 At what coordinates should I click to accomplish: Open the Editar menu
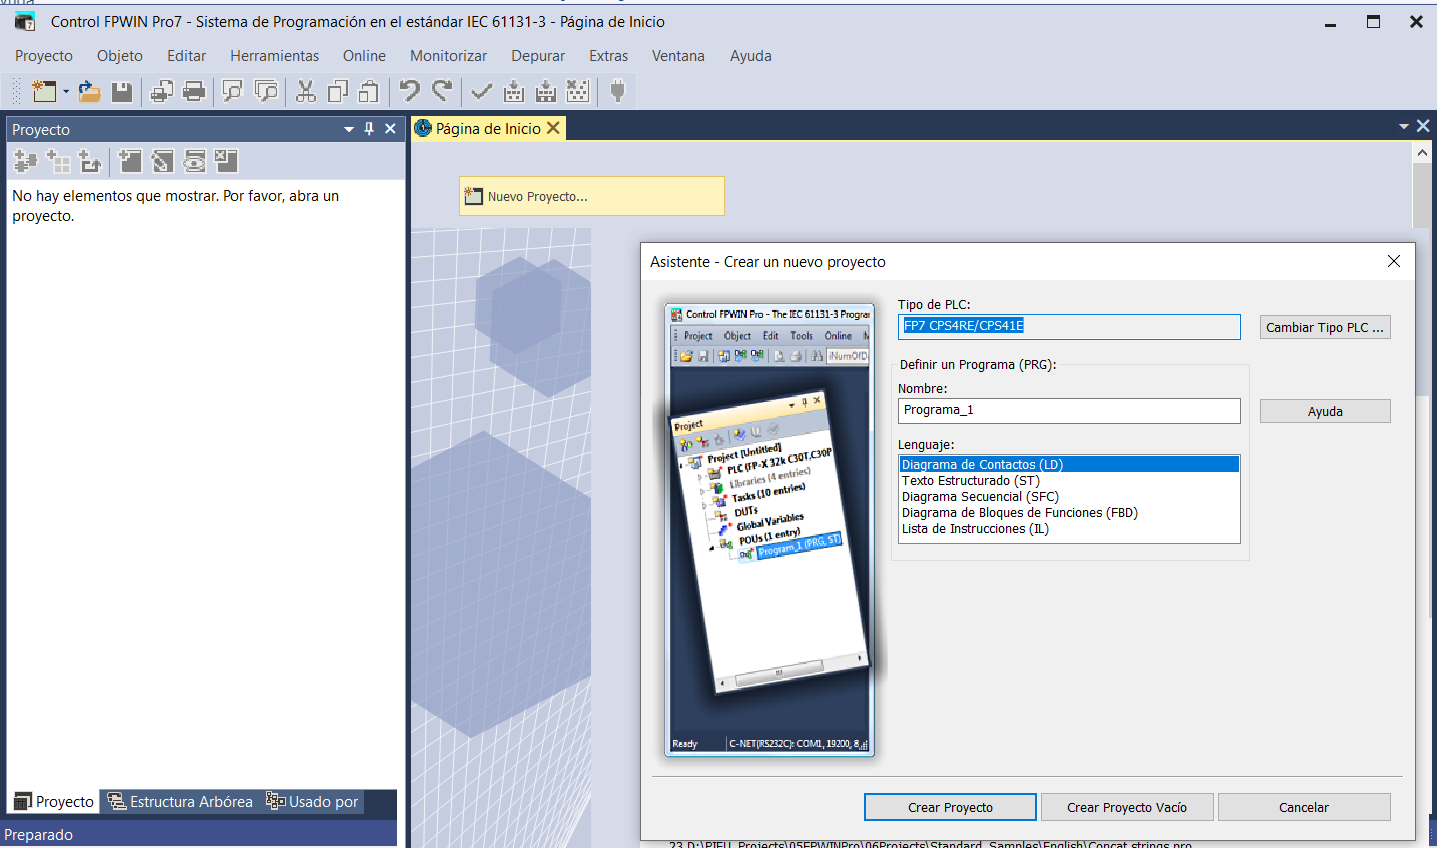[x=186, y=56]
